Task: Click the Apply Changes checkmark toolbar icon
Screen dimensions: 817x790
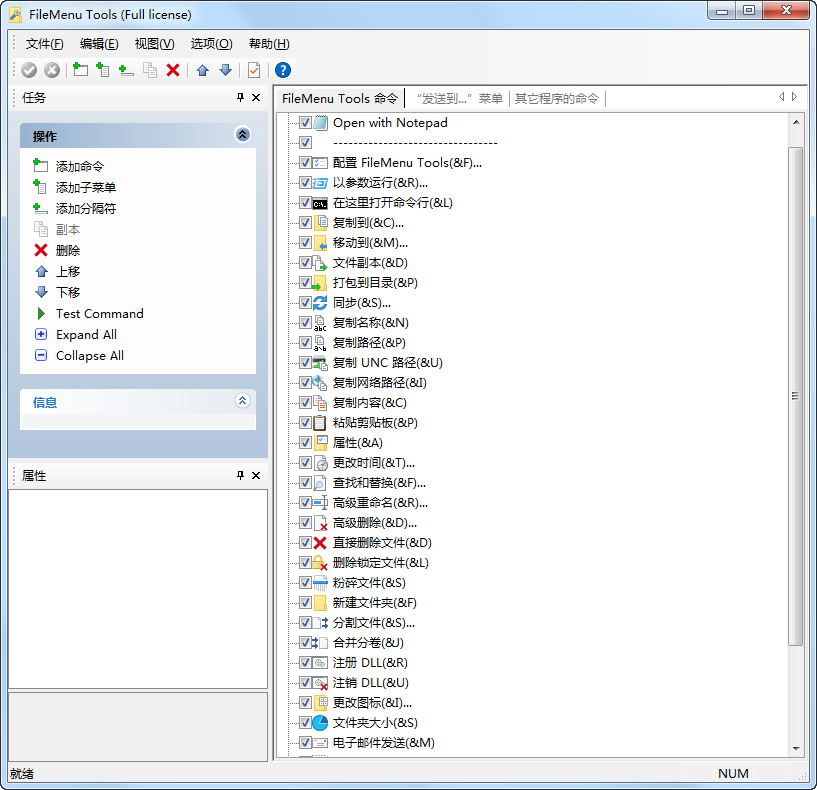Action: pos(29,70)
